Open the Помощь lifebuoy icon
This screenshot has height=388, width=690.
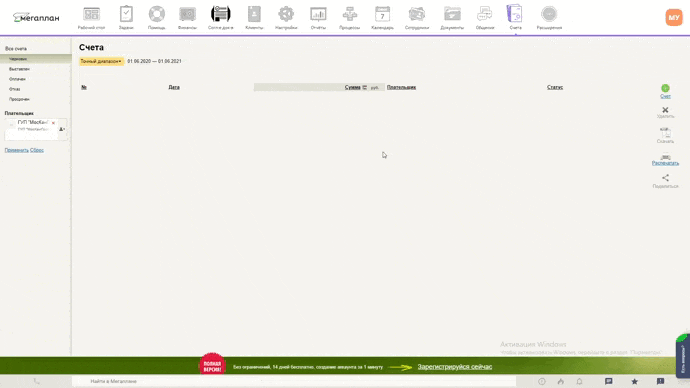click(x=157, y=14)
